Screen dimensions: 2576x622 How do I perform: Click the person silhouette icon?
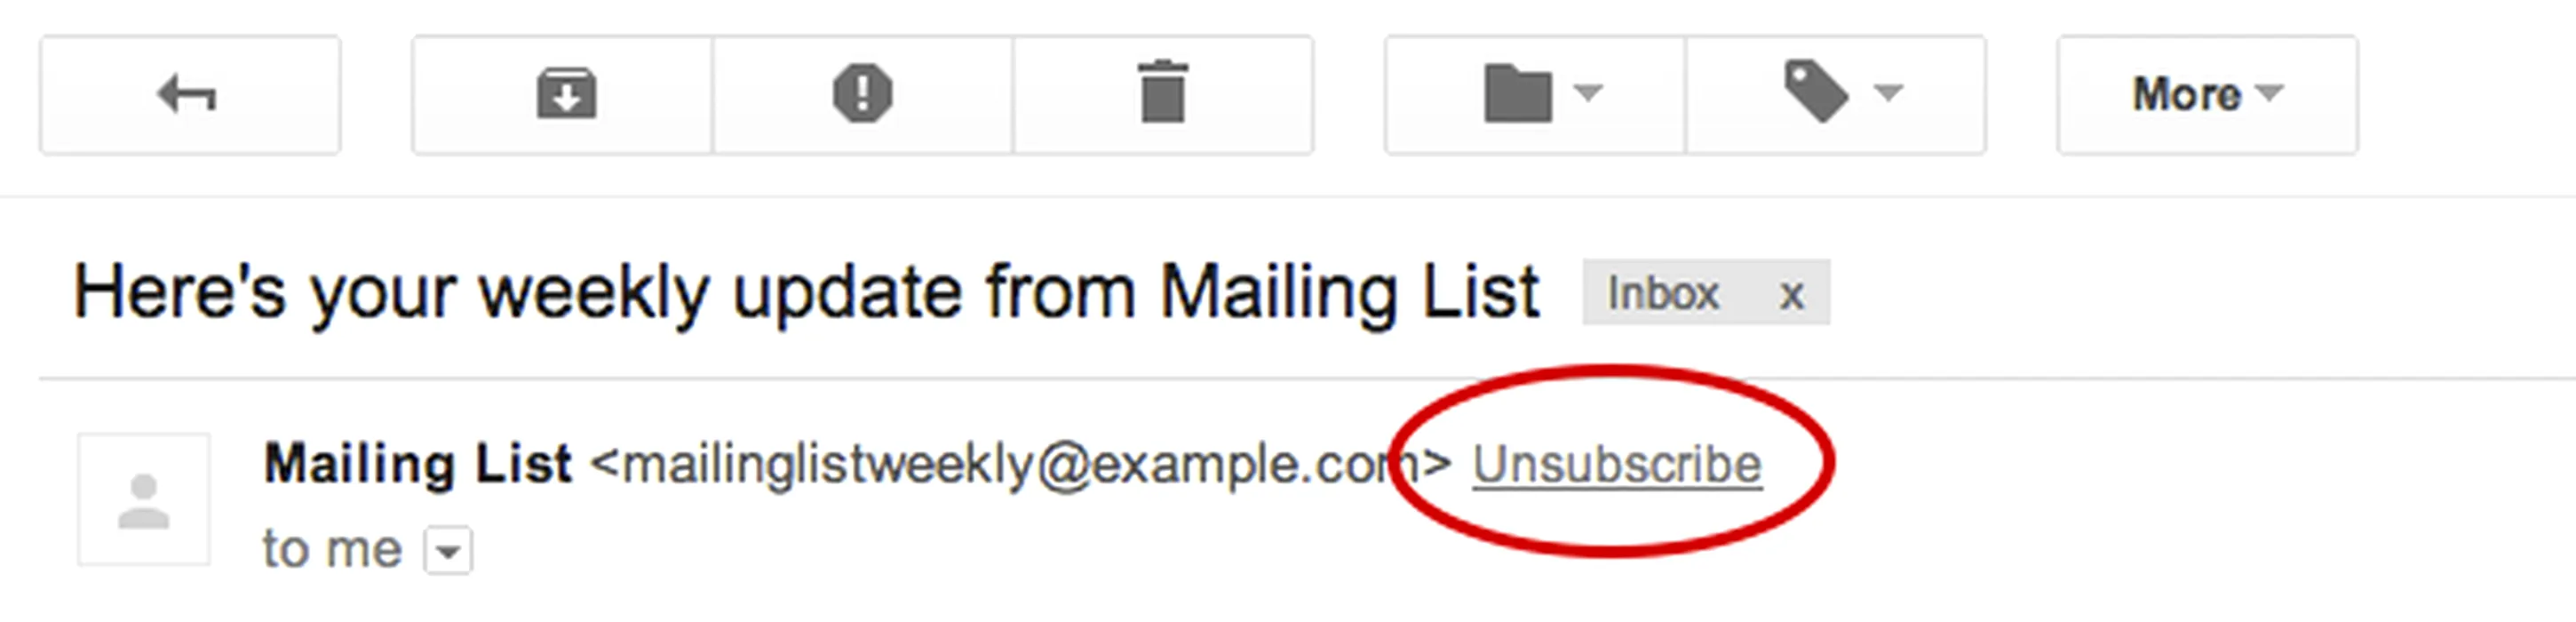(x=144, y=501)
